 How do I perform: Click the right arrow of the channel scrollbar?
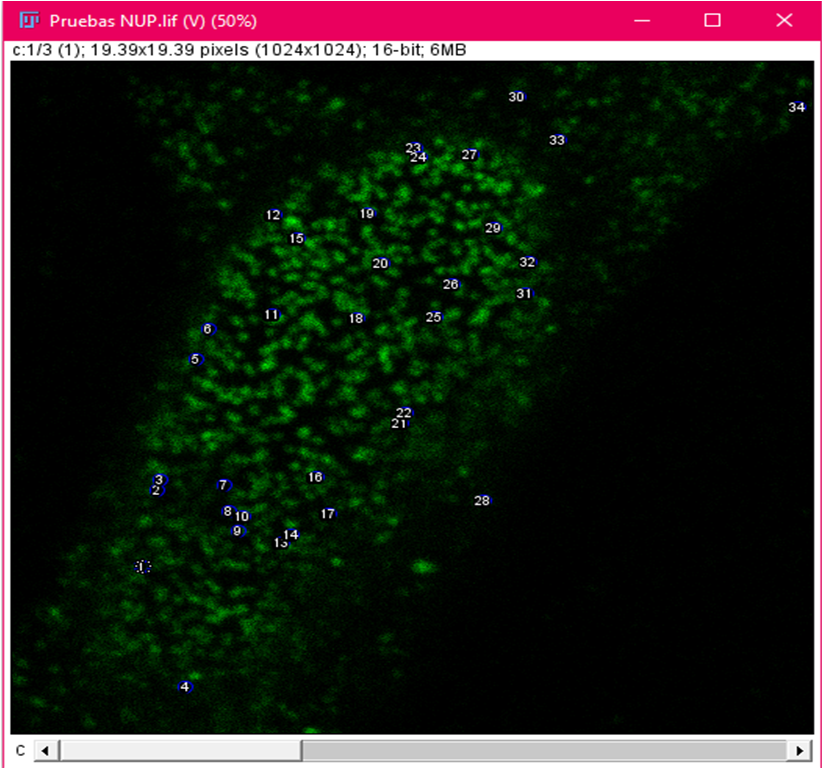(x=800, y=749)
